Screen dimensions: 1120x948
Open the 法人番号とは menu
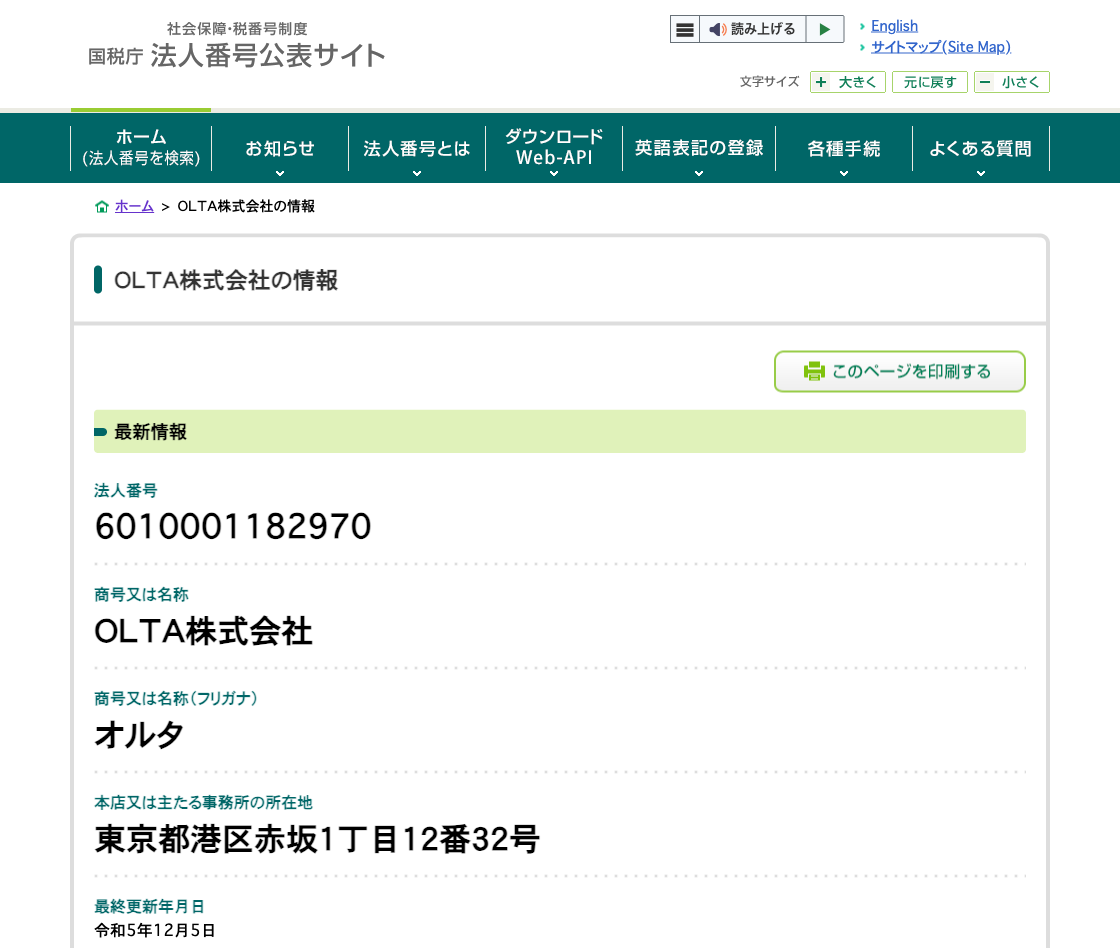(x=416, y=148)
